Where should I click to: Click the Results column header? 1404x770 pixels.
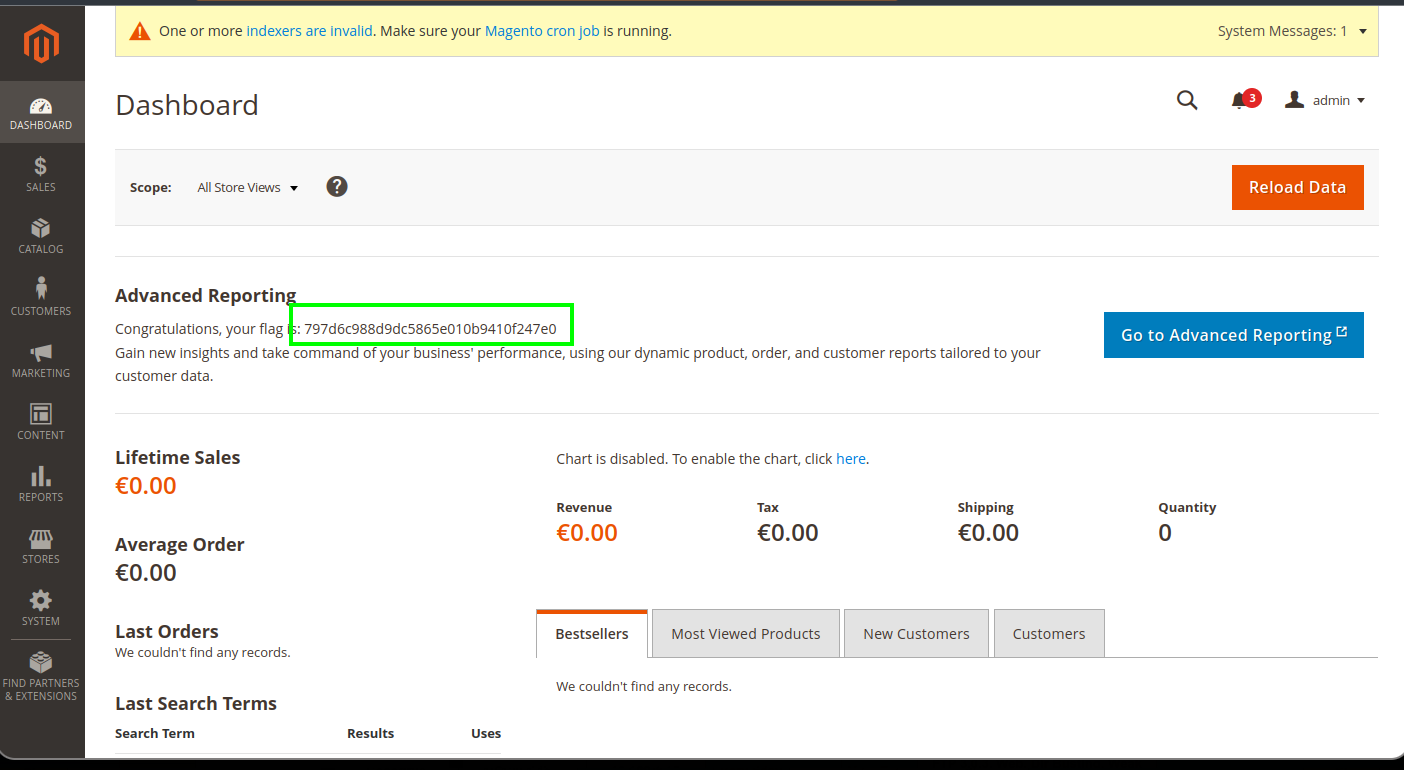coord(370,733)
